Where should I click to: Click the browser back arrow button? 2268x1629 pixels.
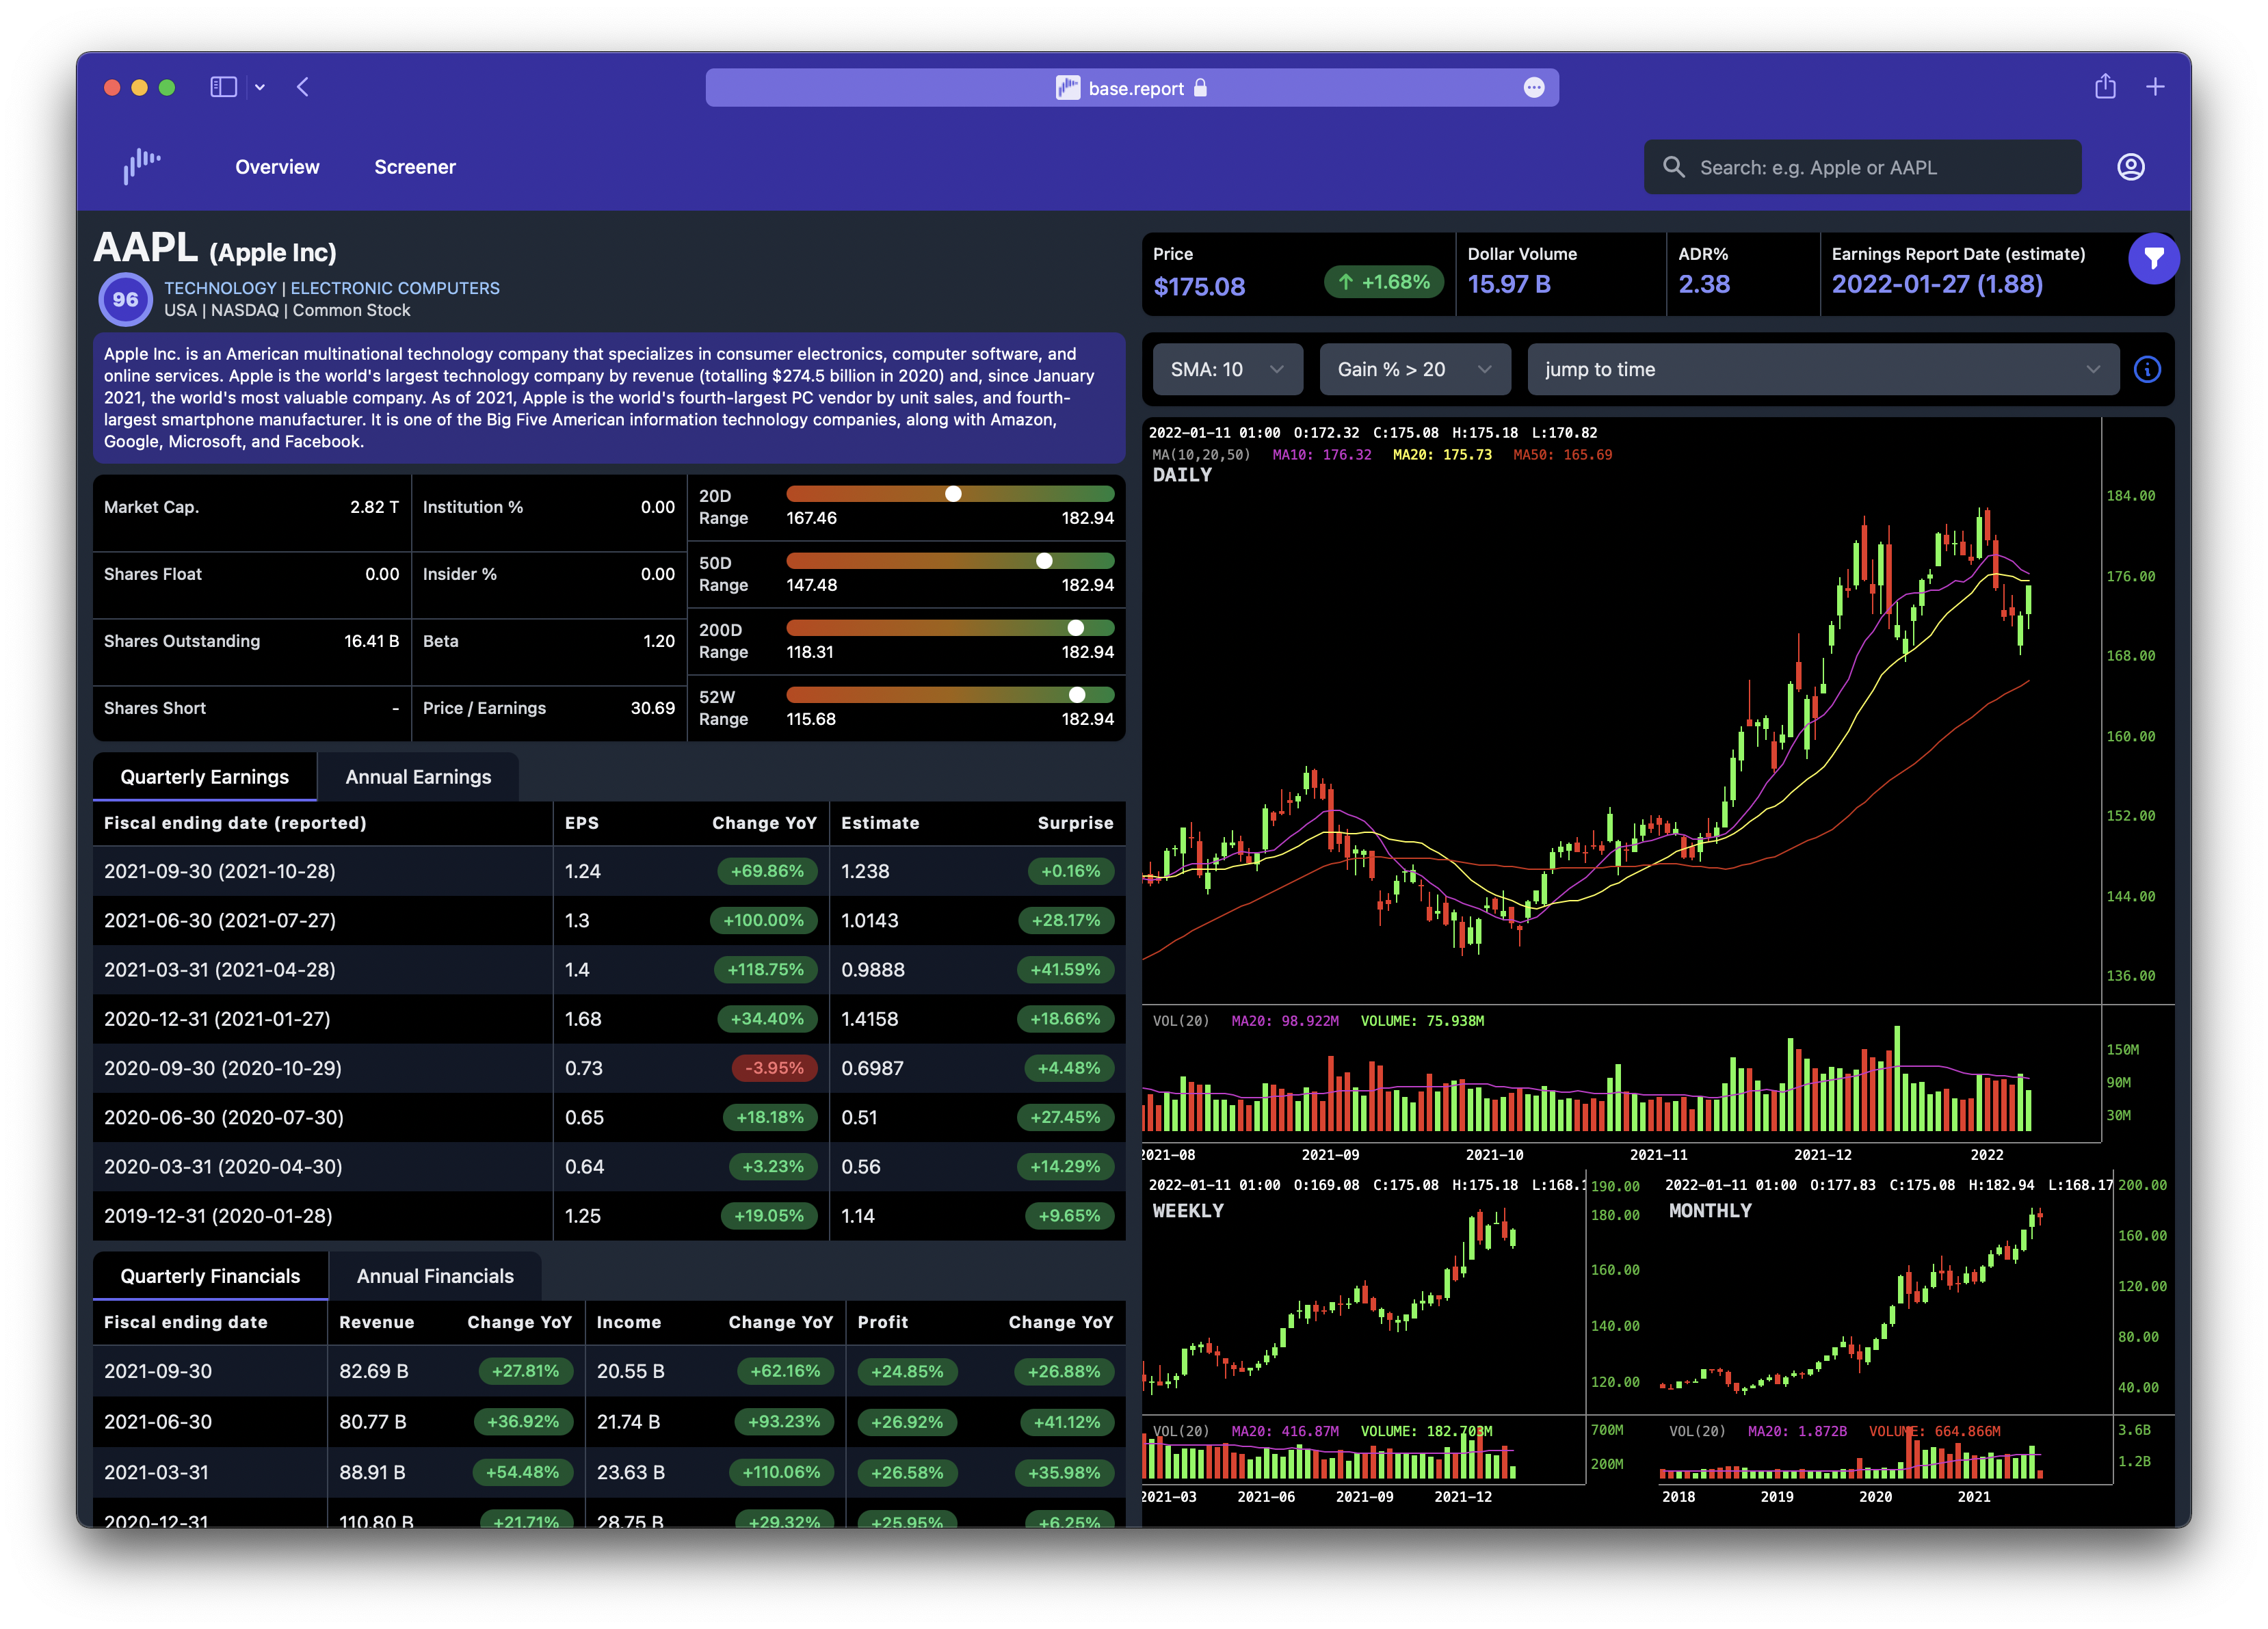pos(303,87)
